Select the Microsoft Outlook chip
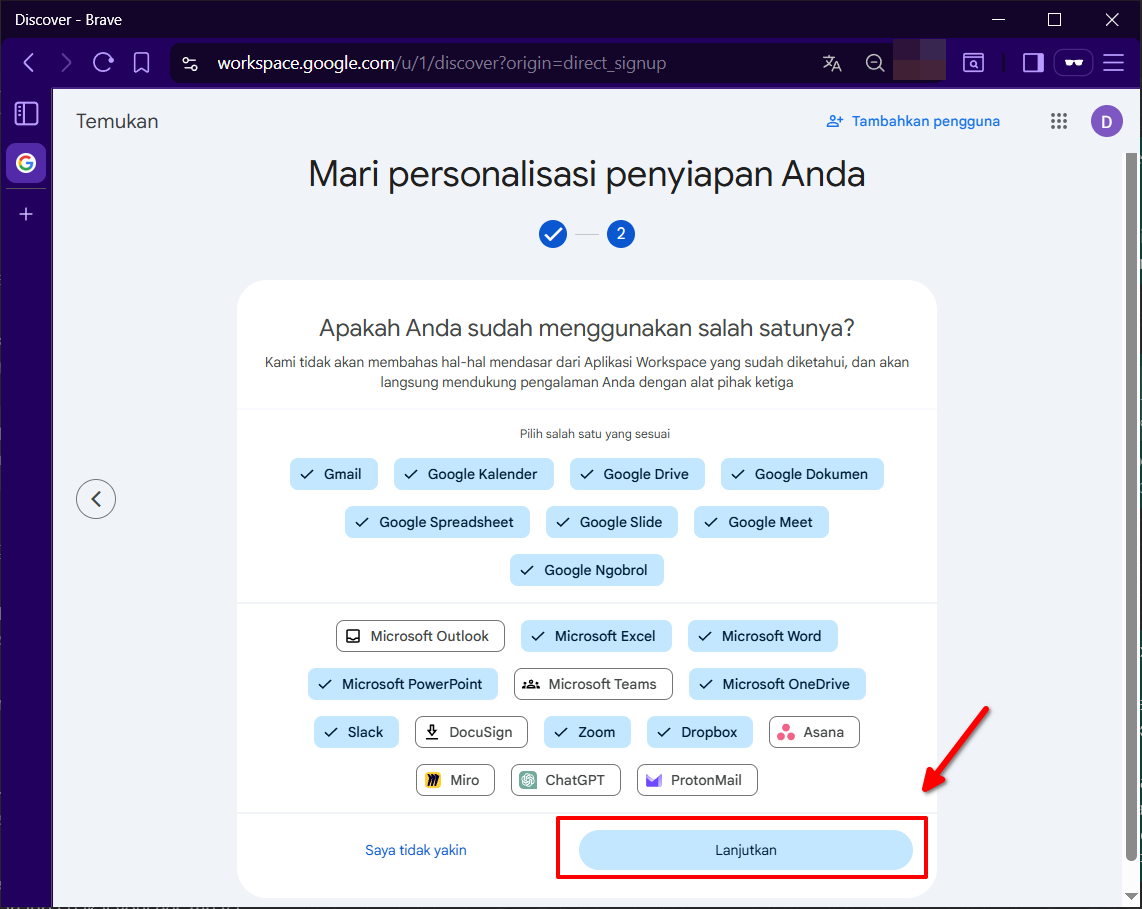This screenshot has width=1142, height=909. click(420, 636)
